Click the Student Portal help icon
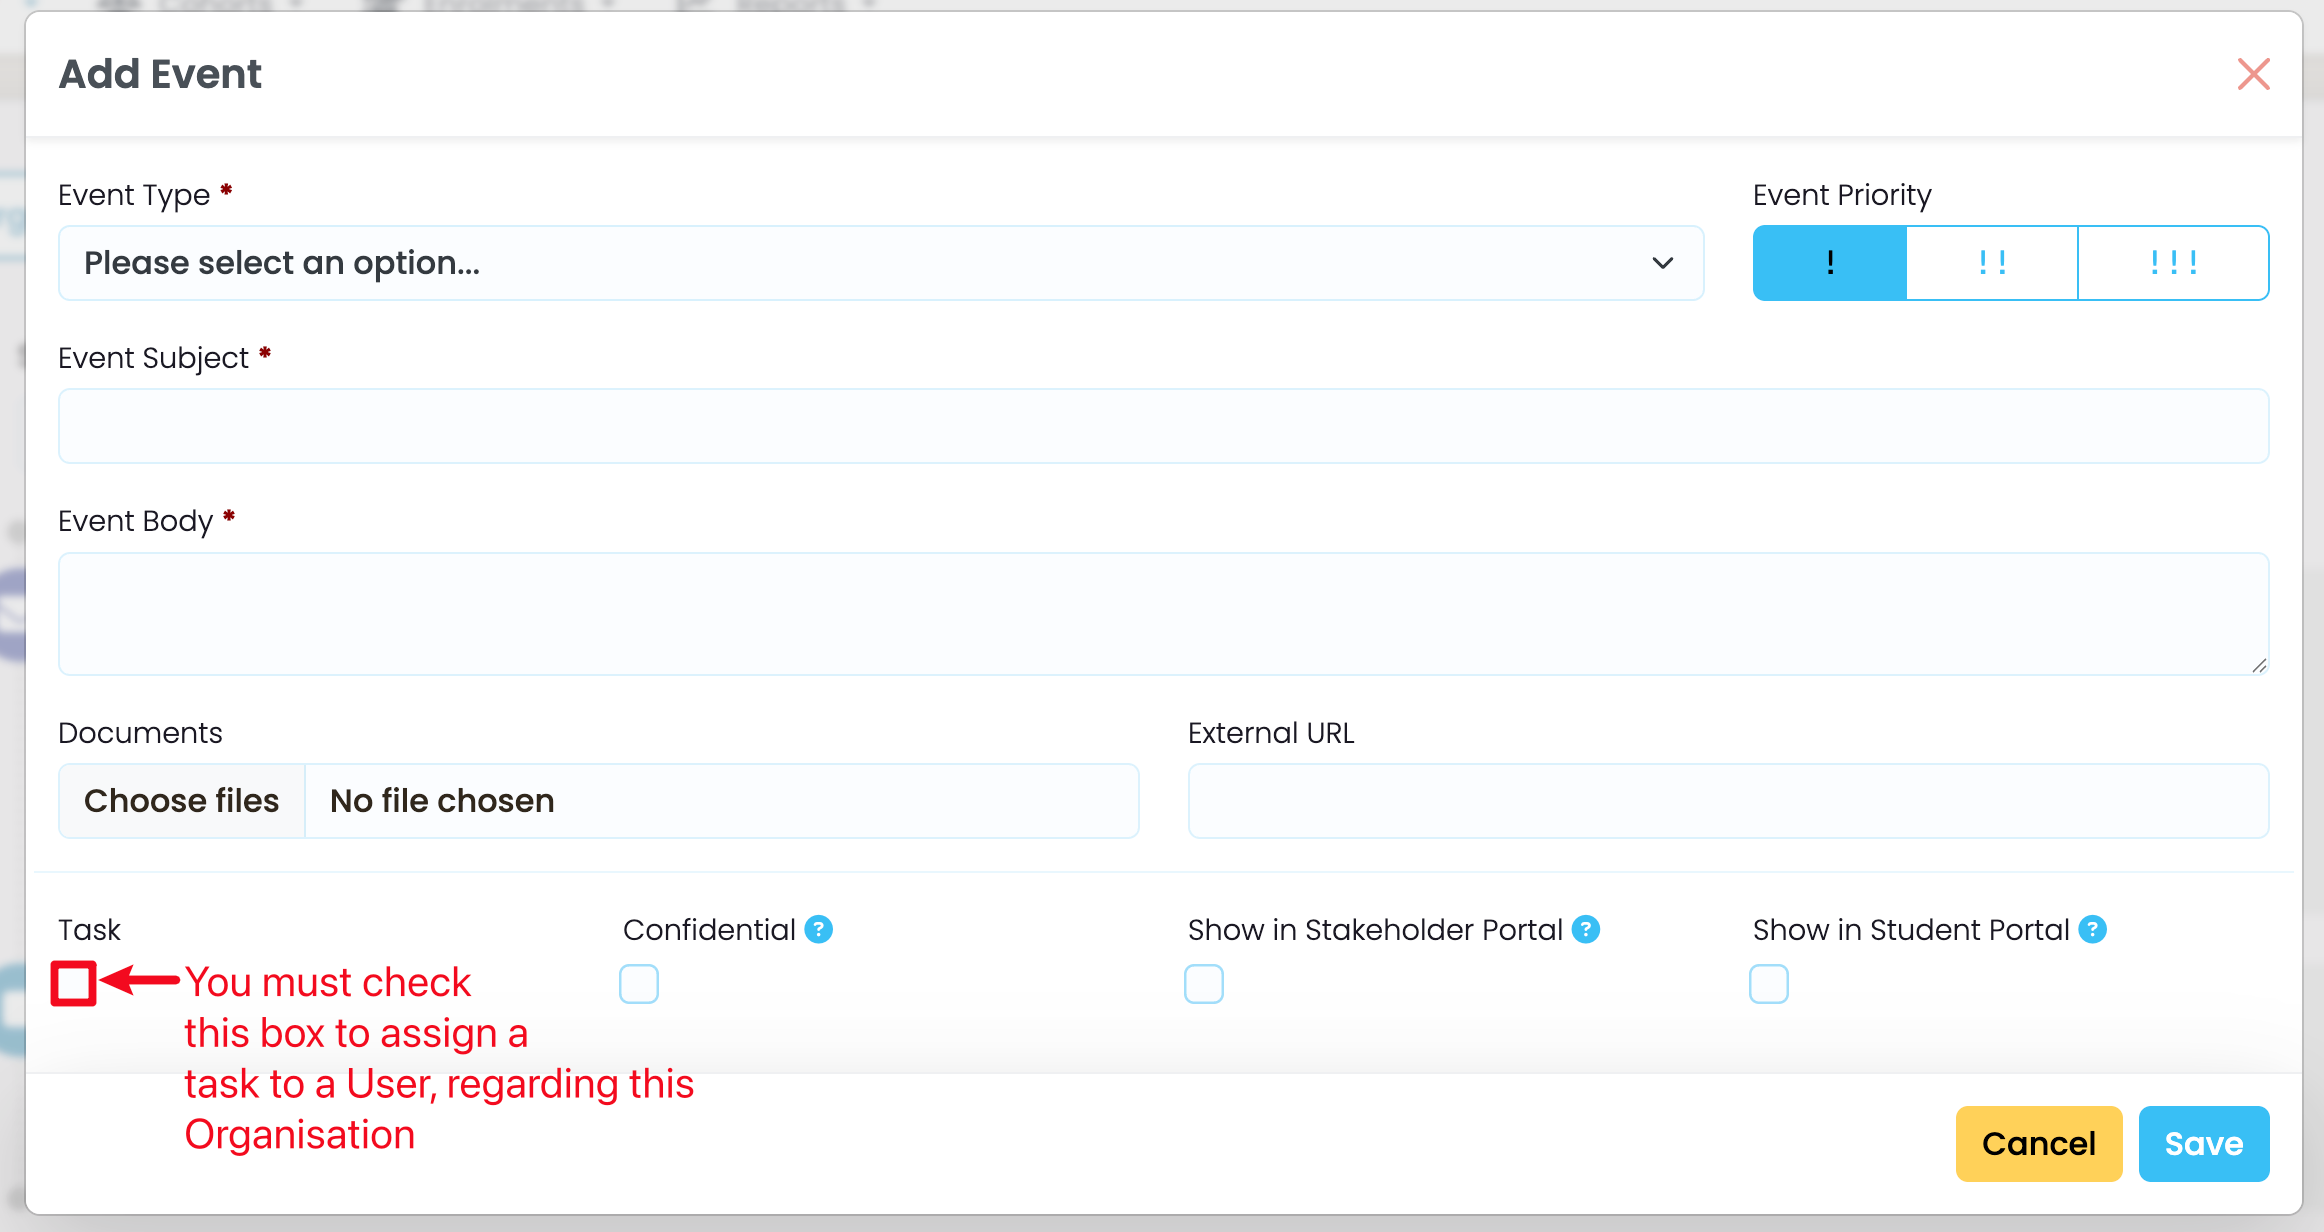 point(2092,930)
